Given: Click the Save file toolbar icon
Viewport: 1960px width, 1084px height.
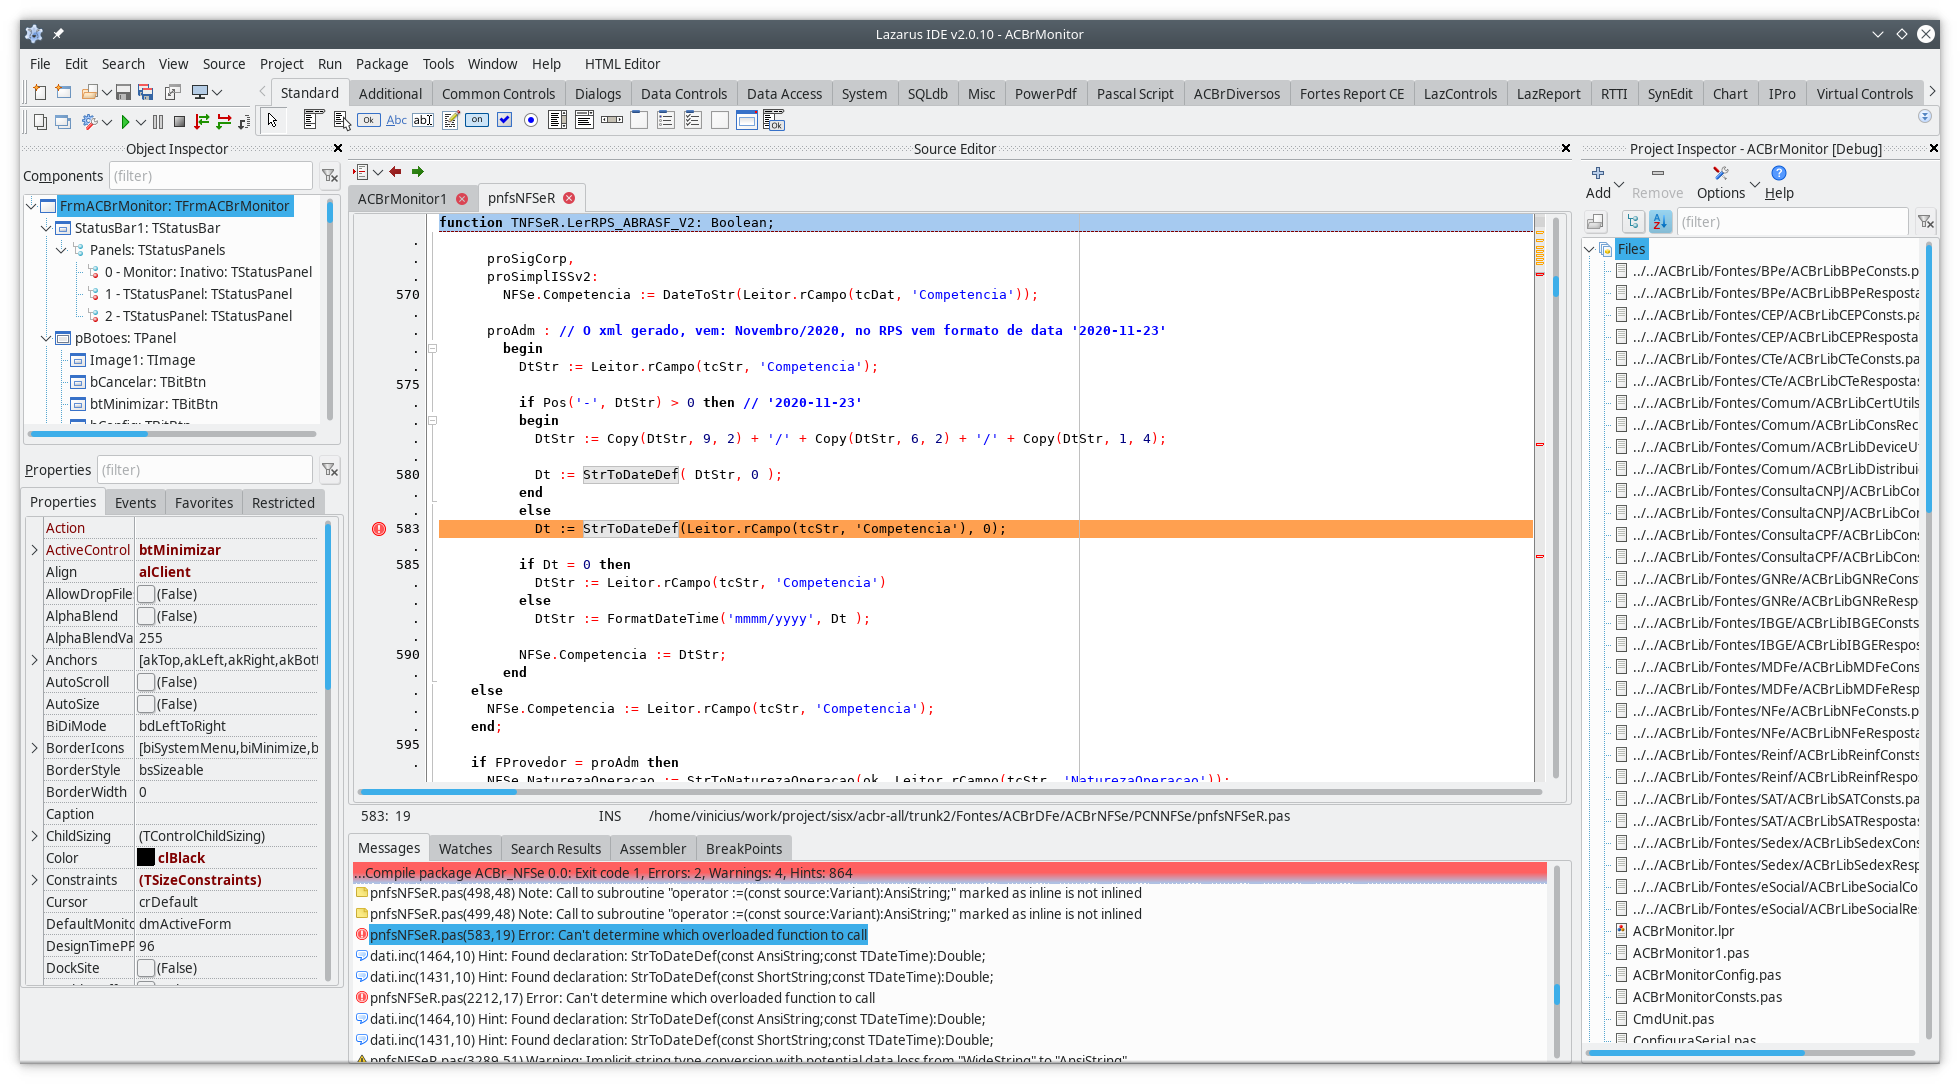Looking at the screenshot, I should click(123, 92).
